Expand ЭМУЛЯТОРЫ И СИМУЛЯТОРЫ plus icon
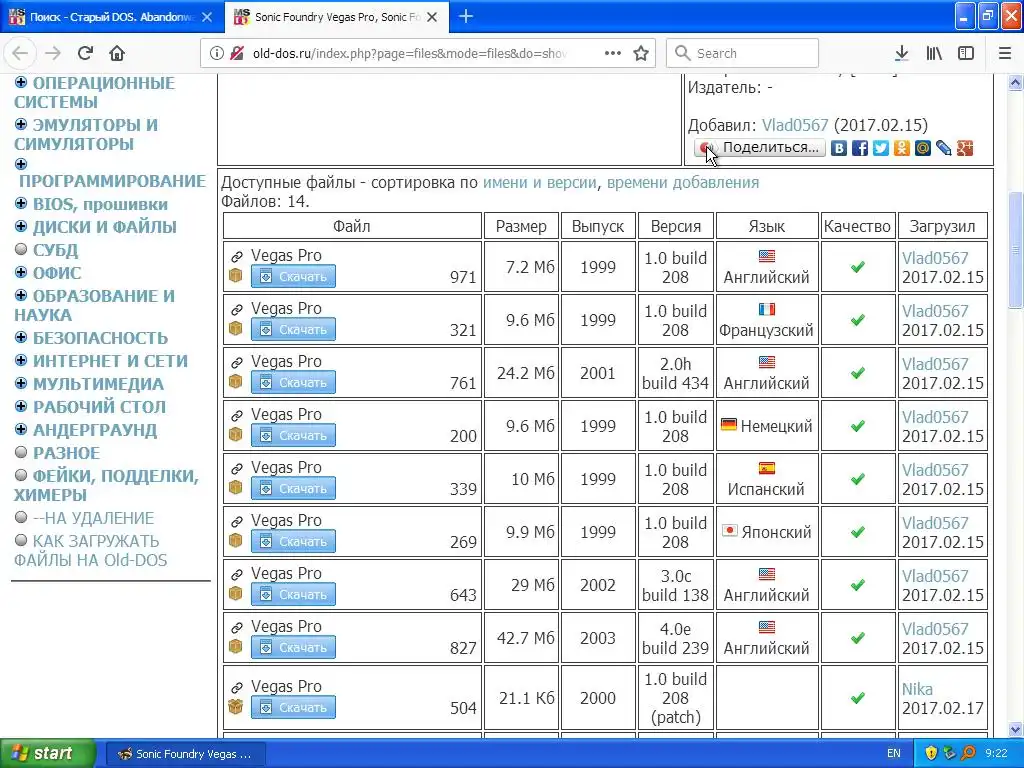The image size is (1024, 768). [x=21, y=124]
